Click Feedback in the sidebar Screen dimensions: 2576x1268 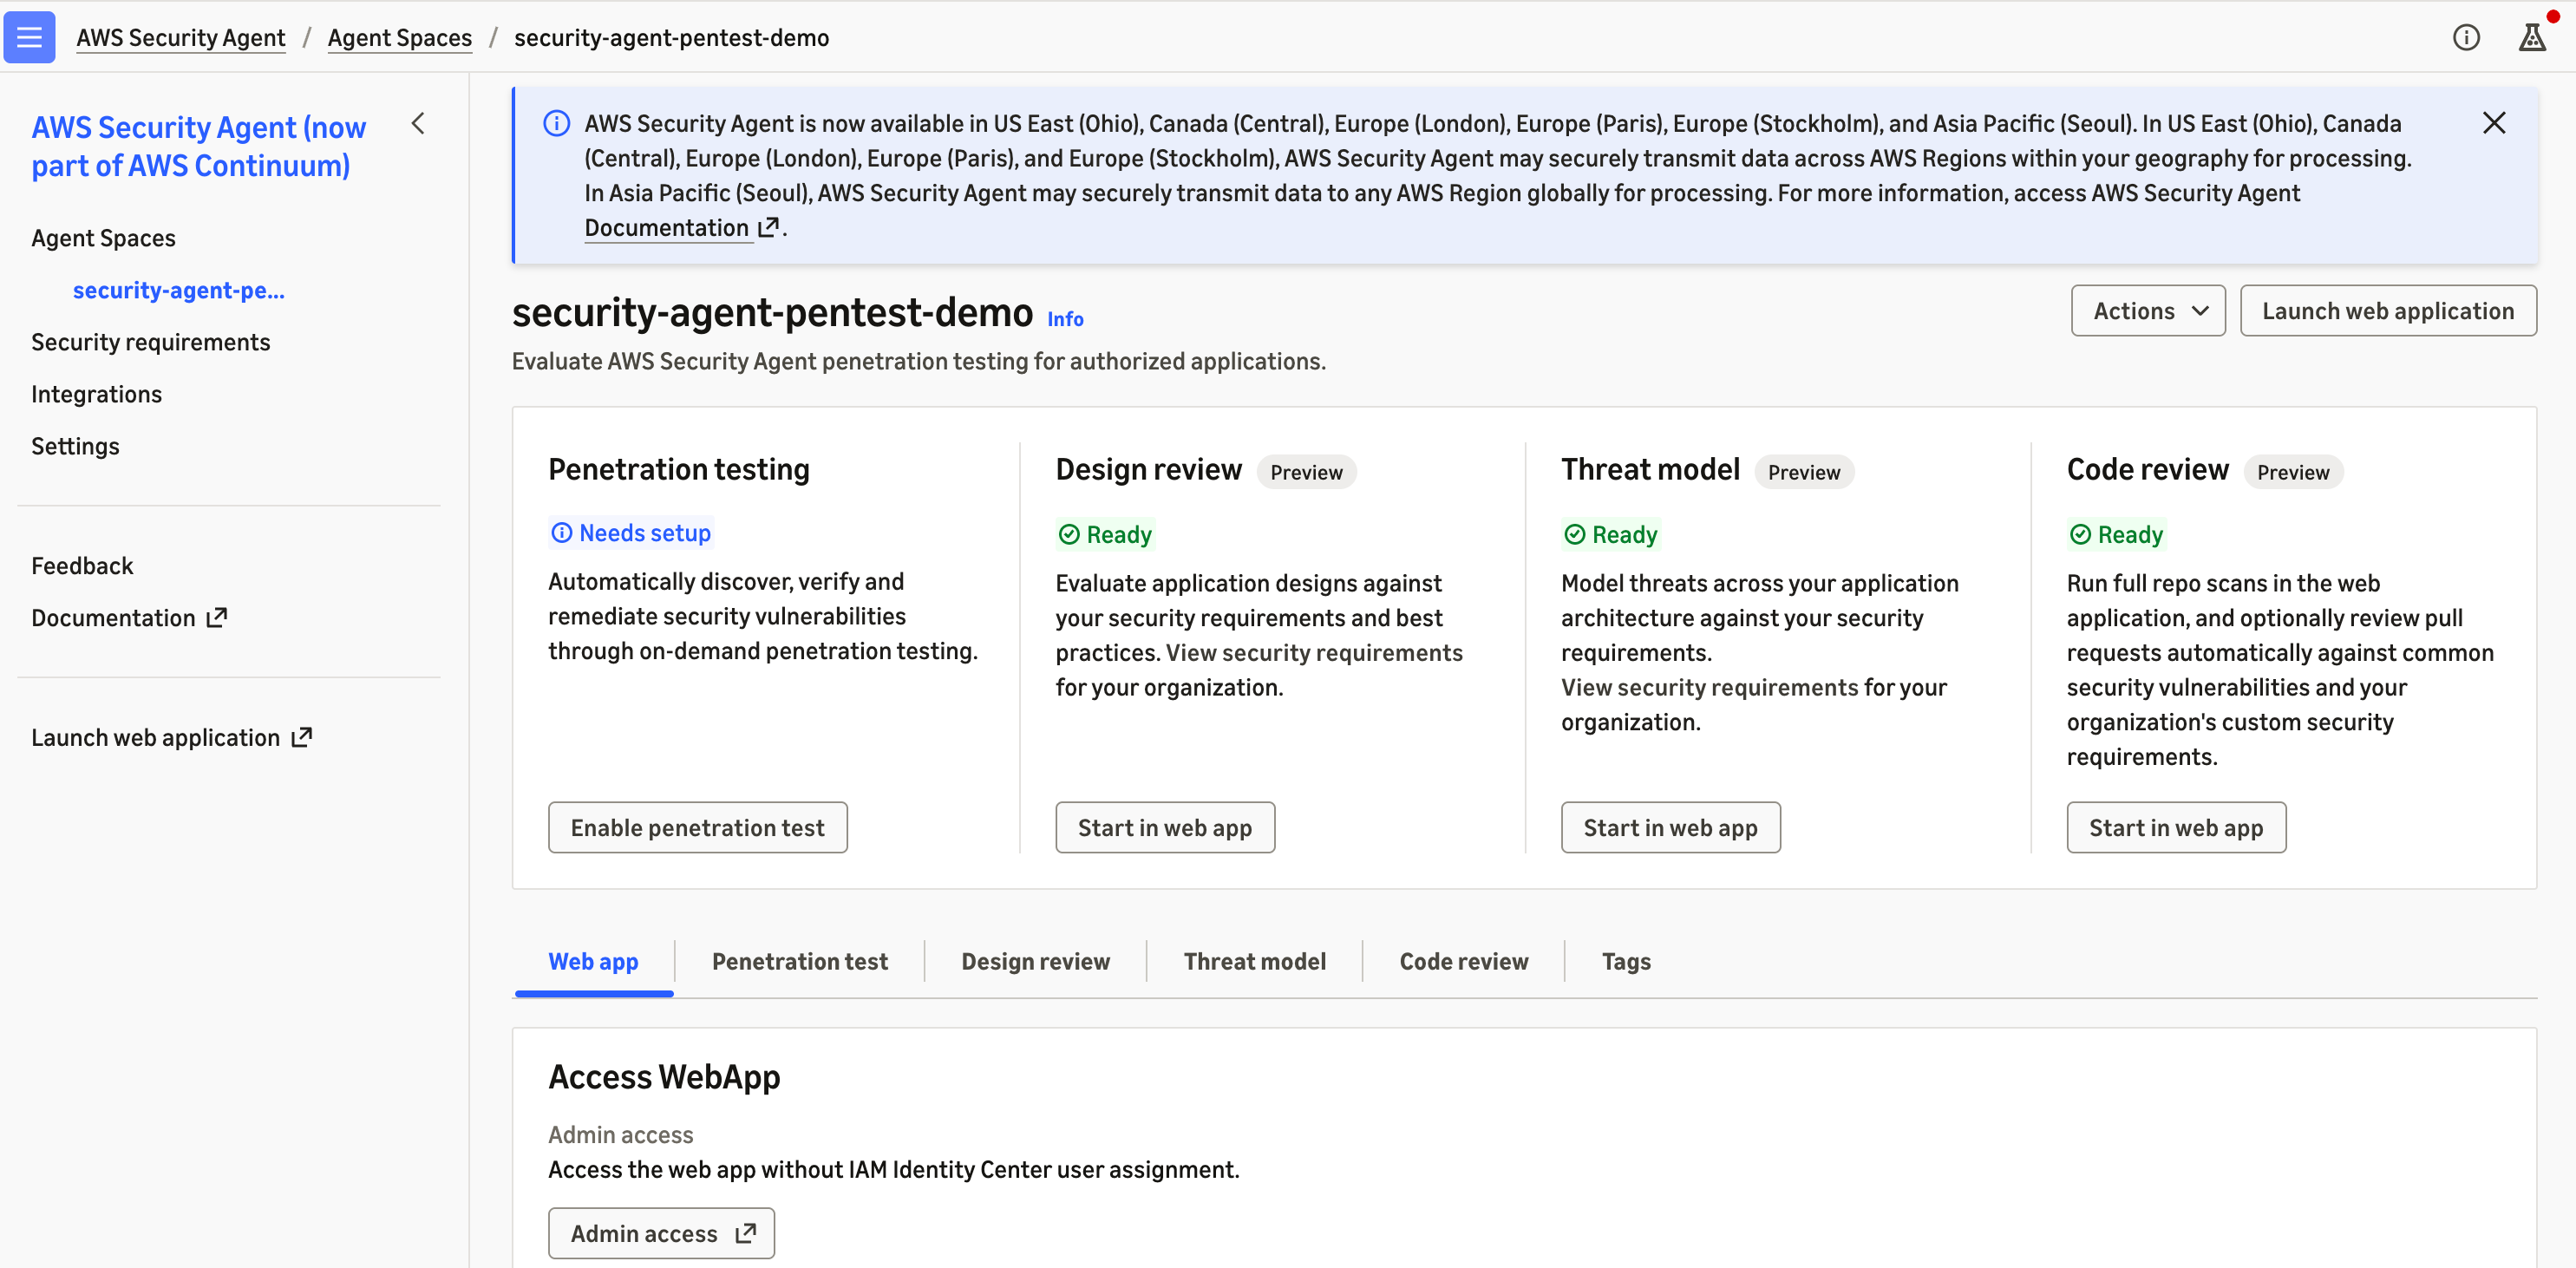(82, 566)
